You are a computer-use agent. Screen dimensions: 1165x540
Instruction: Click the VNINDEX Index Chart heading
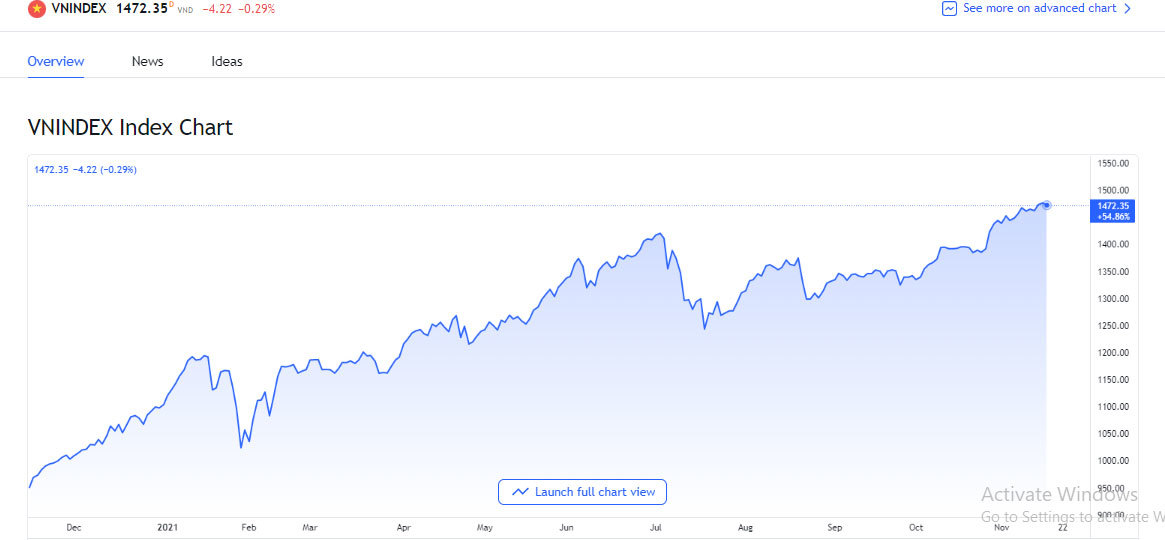click(130, 128)
